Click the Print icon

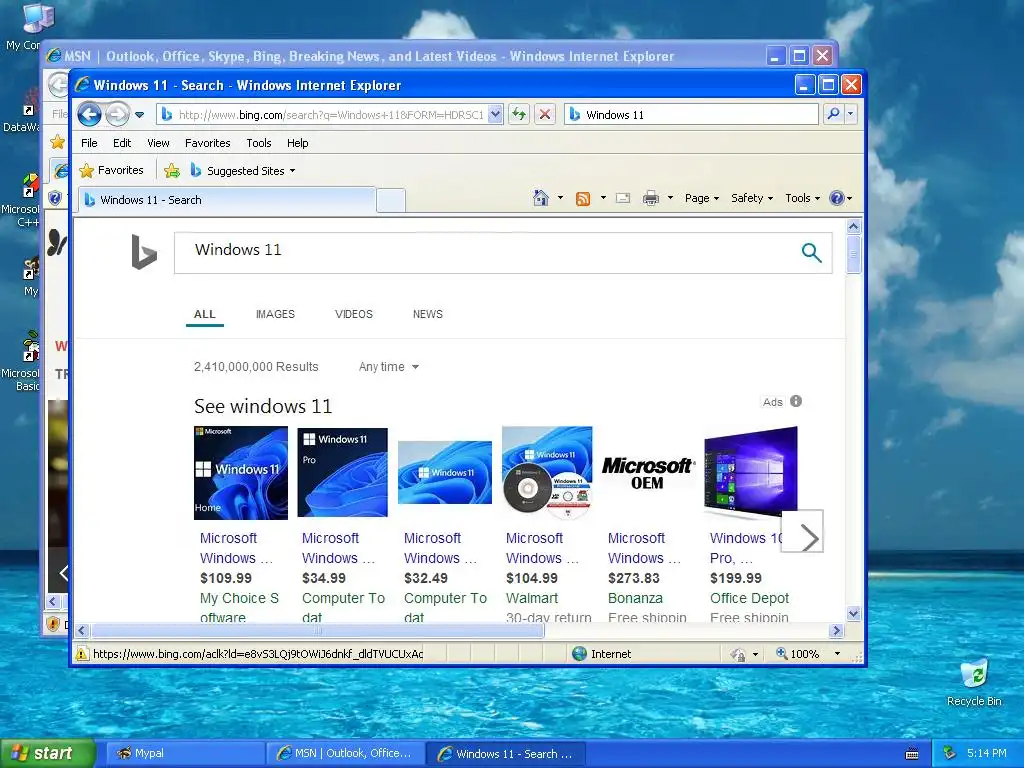coord(650,198)
